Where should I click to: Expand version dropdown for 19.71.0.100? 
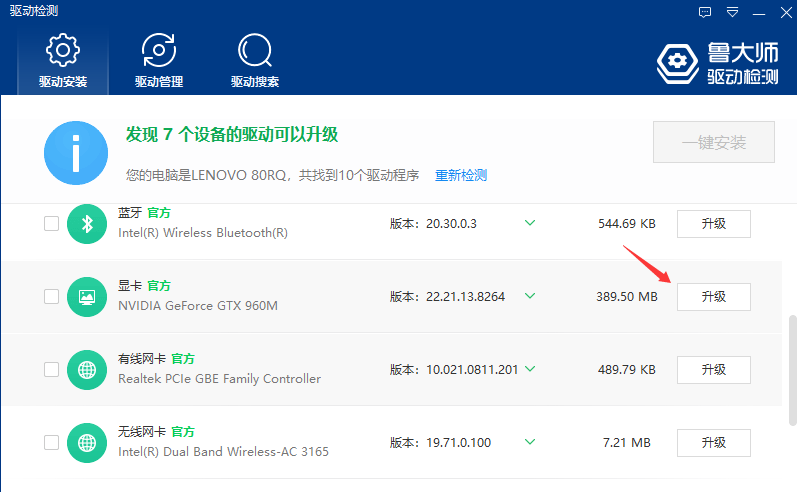click(x=530, y=442)
